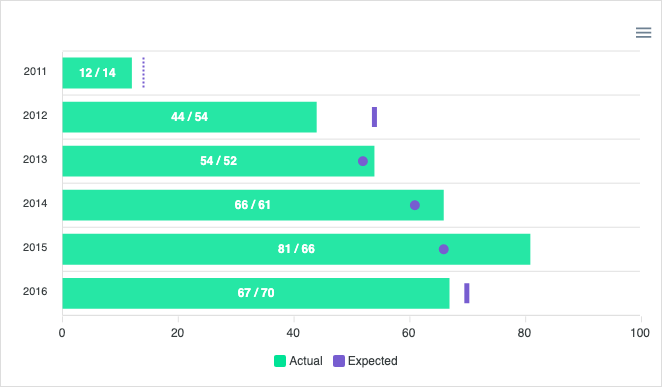Image resolution: width=662 pixels, height=387 pixels.
Task: Toggle the Expected series legend item
Action: [x=366, y=361]
